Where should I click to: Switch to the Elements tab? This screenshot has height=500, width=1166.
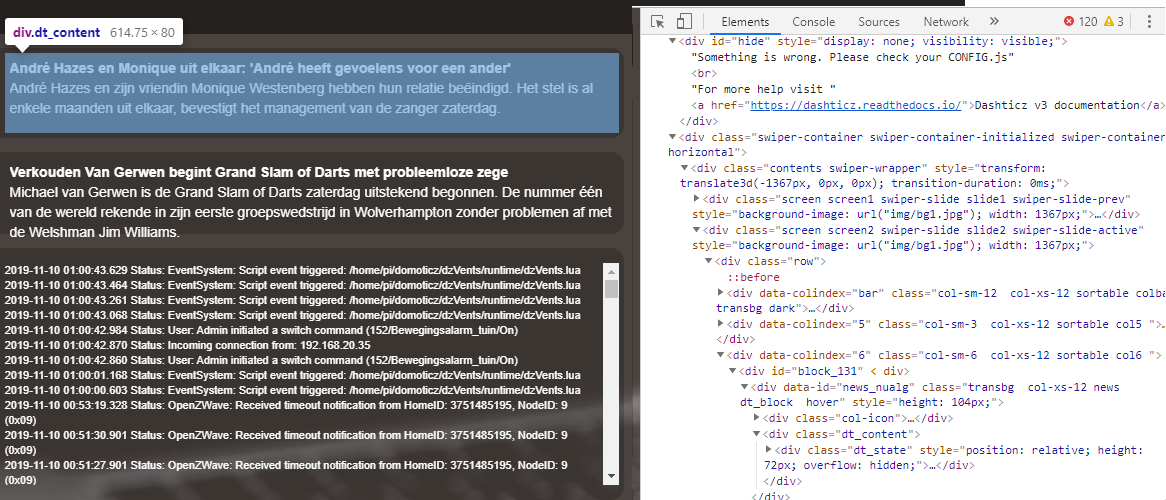click(745, 22)
